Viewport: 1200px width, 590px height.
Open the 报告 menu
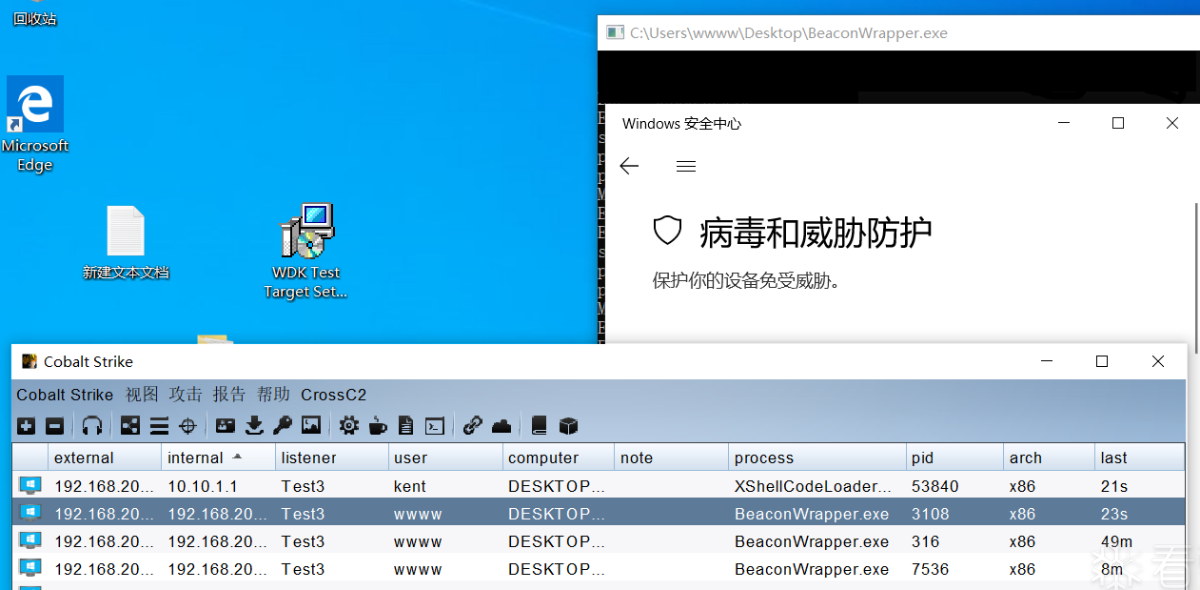pos(230,395)
